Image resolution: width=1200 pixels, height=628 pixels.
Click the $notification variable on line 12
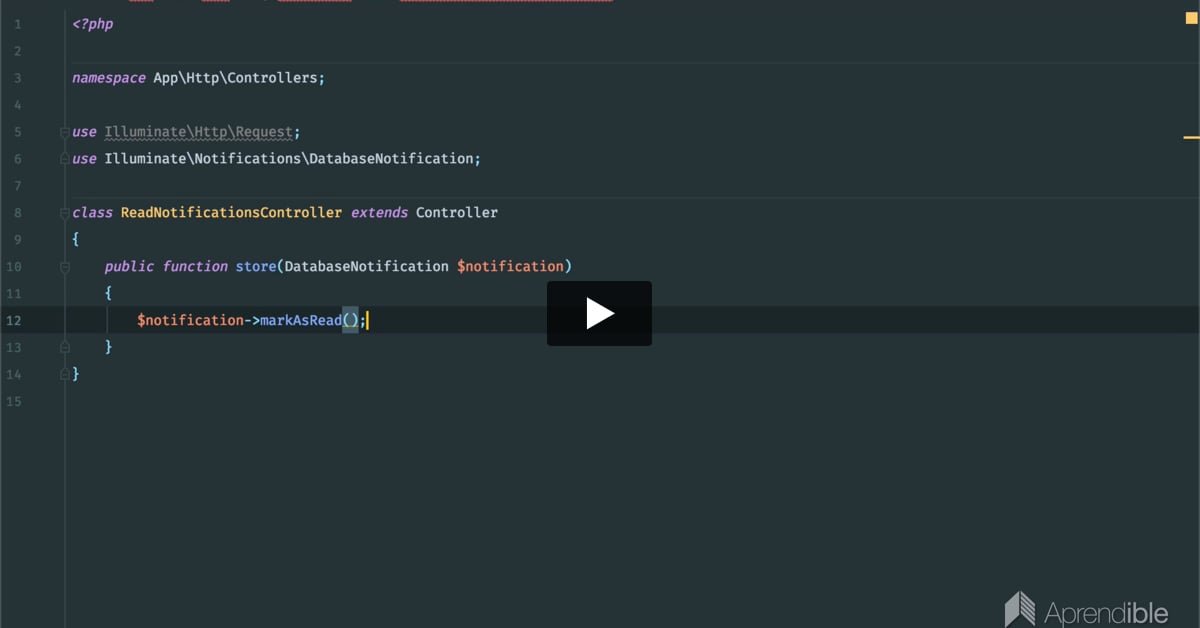pyautogui.click(x=190, y=320)
